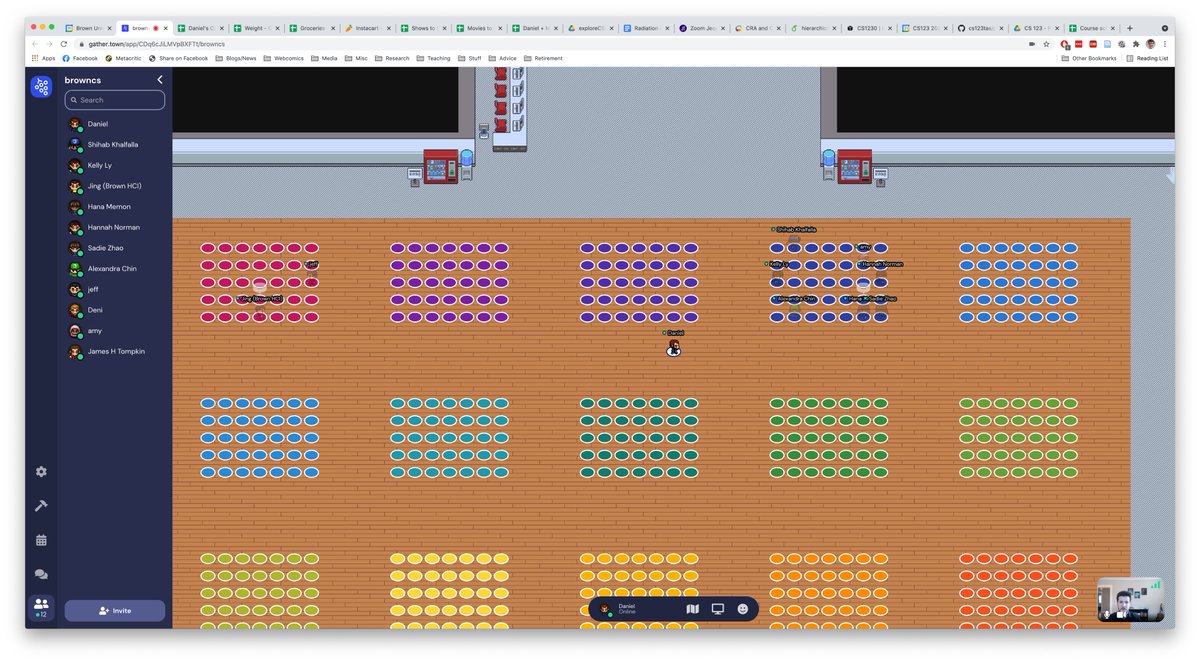The width and height of the screenshot is (1200, 662).
Task: Select Kelly Ly in participant list
Action: (115, 165)
